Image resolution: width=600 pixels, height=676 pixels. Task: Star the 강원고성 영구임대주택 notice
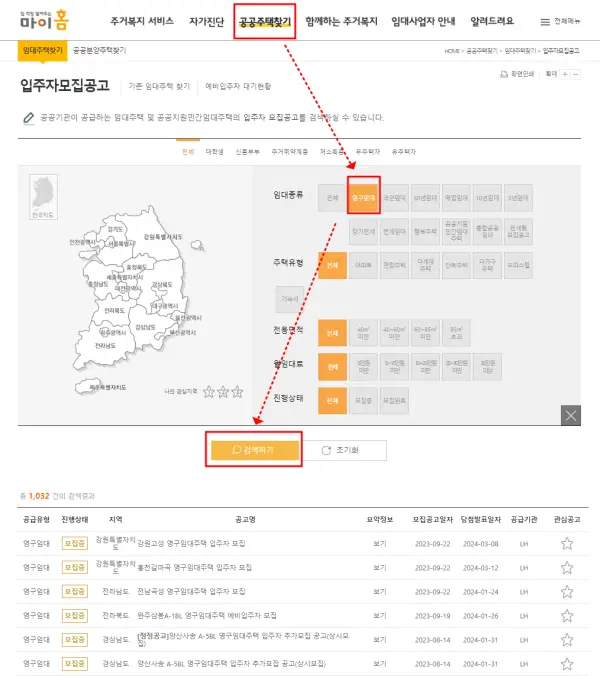coord(567,544)
